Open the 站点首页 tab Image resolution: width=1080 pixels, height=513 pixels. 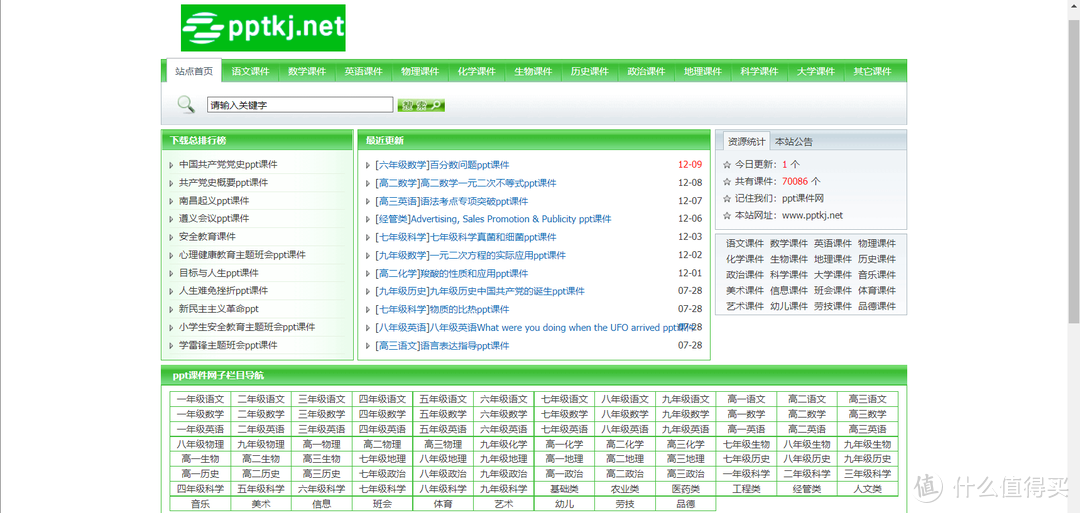point(194,71)
